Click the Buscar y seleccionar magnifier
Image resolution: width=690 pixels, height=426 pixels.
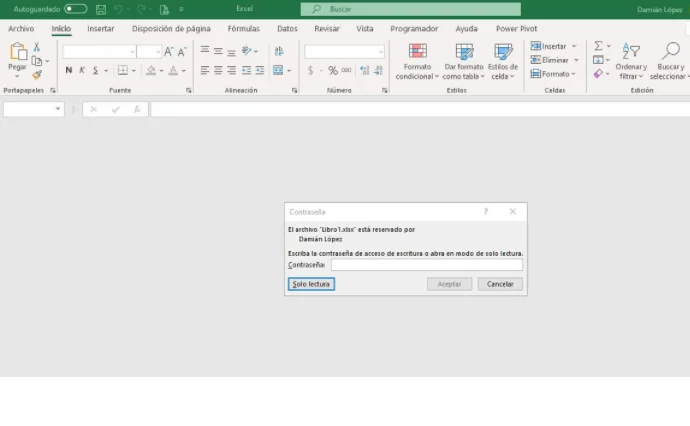pos(670,52)
